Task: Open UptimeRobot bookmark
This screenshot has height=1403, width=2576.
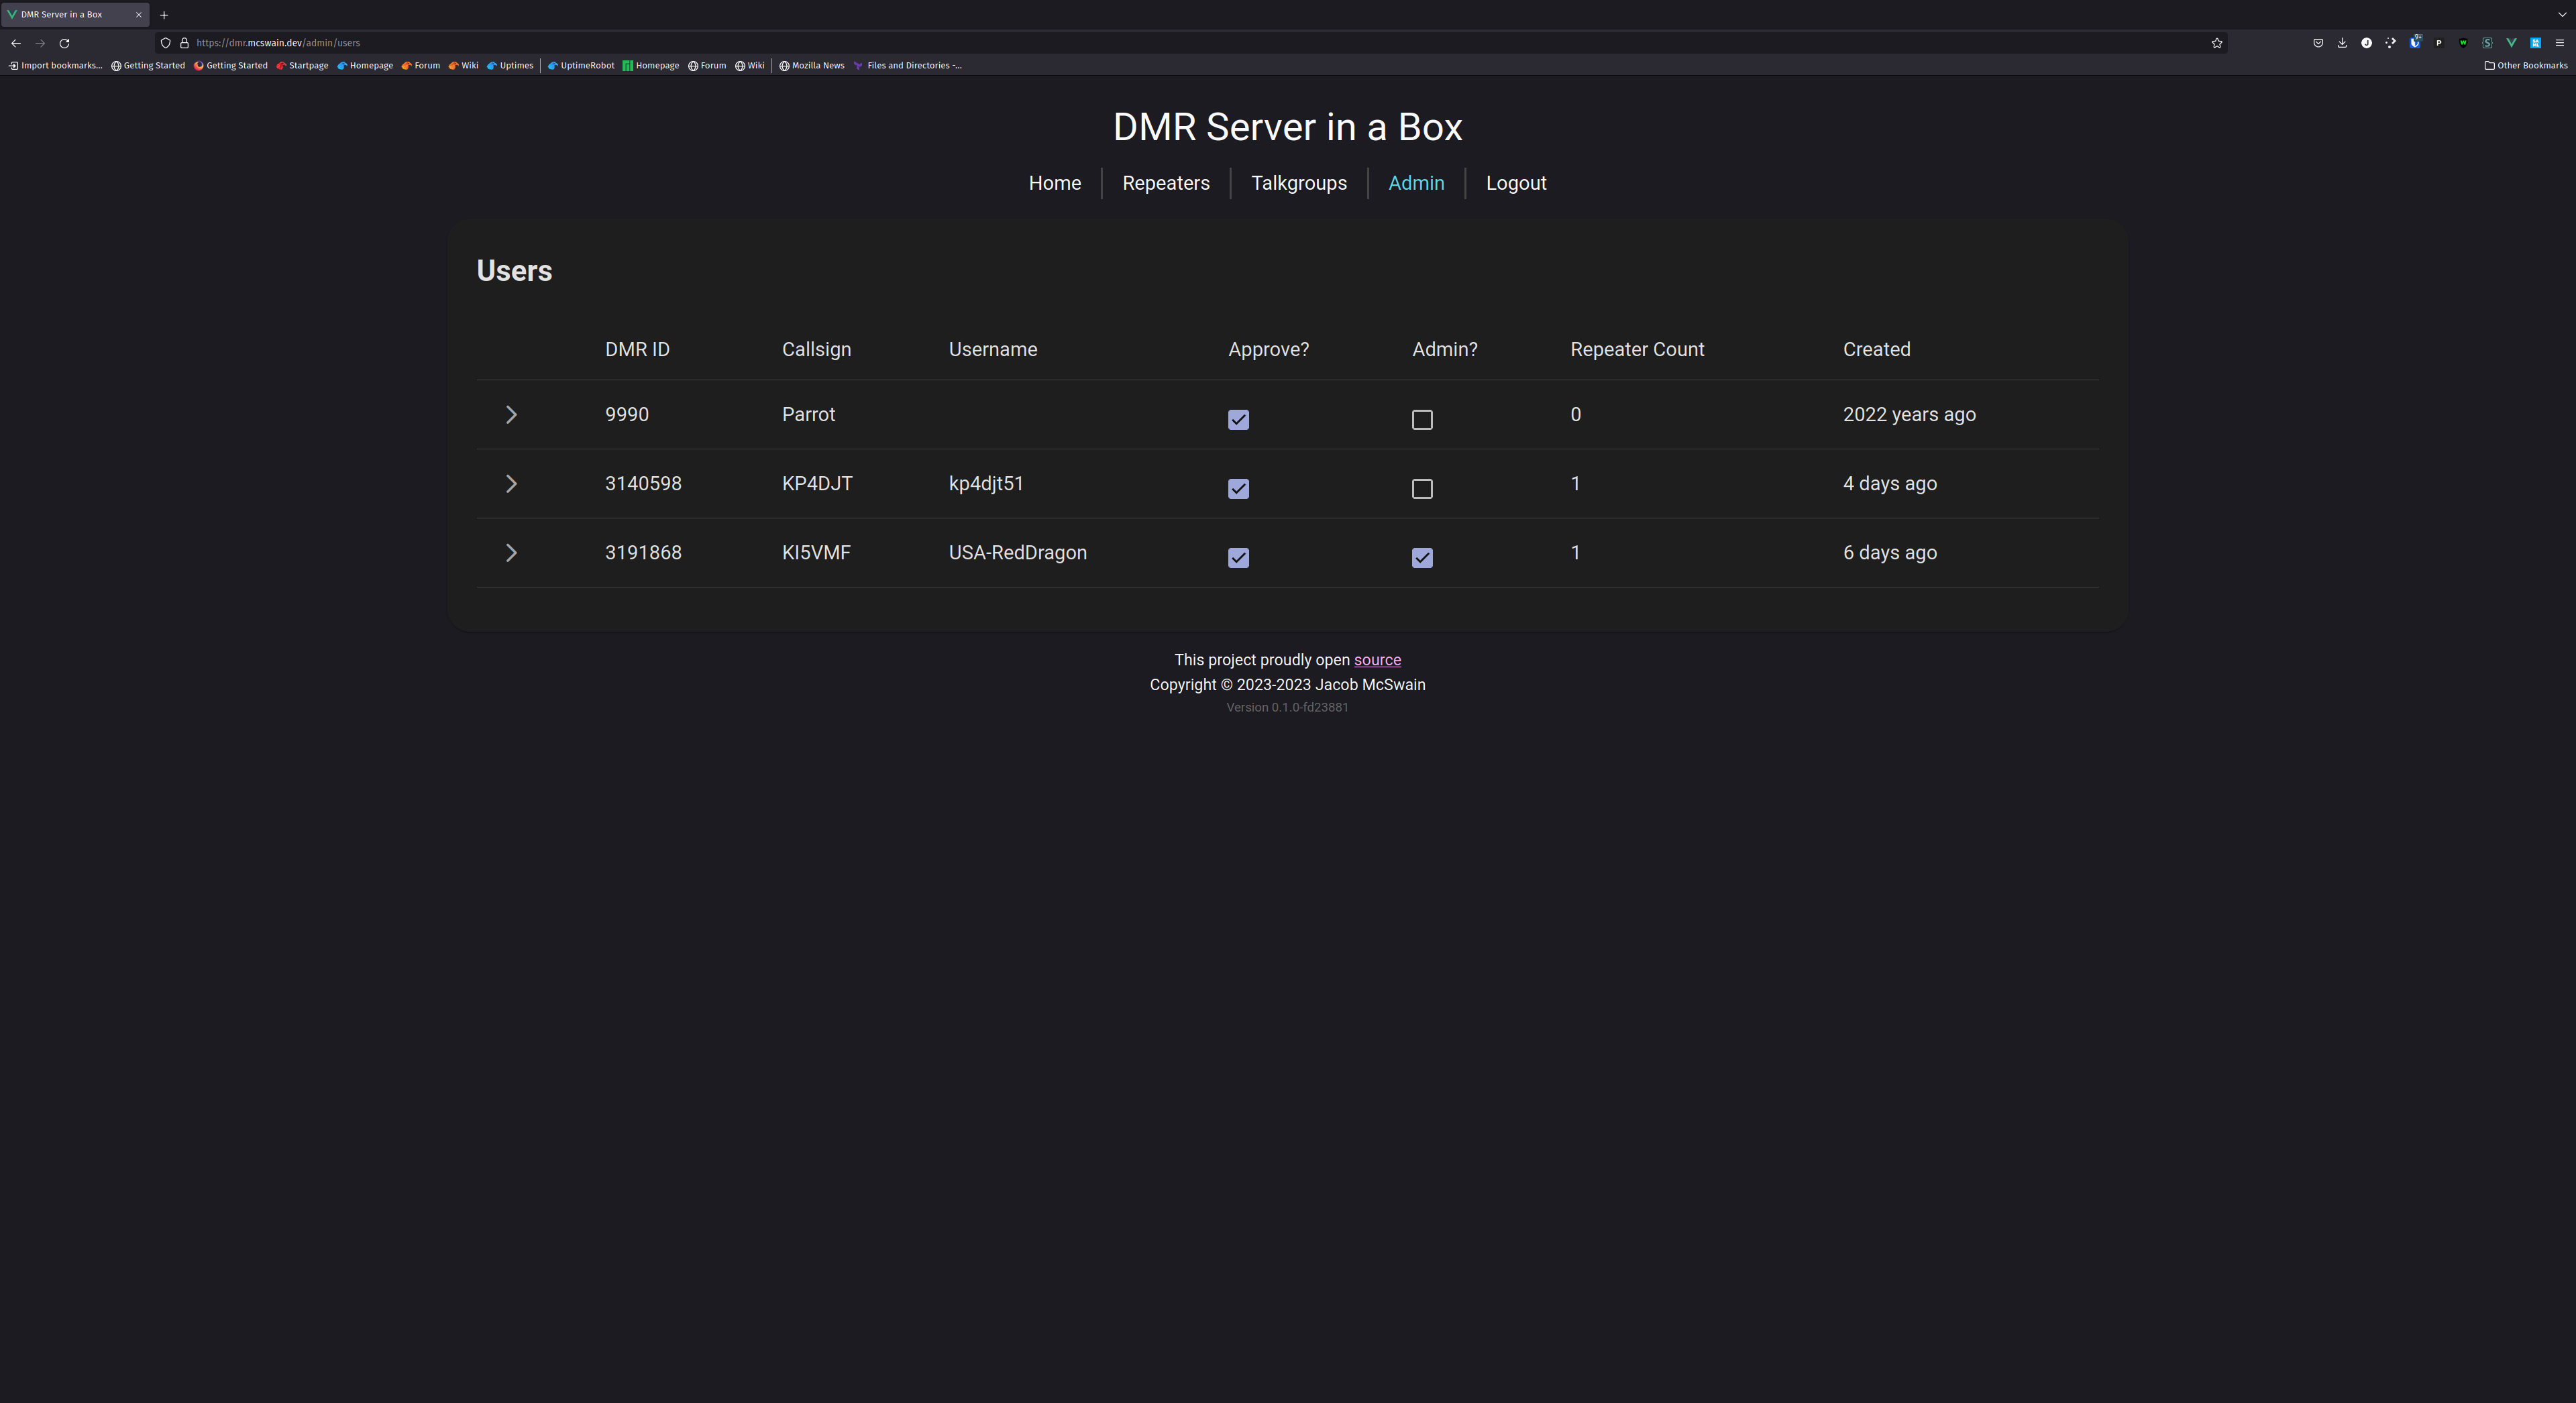Action: point(581,66)
